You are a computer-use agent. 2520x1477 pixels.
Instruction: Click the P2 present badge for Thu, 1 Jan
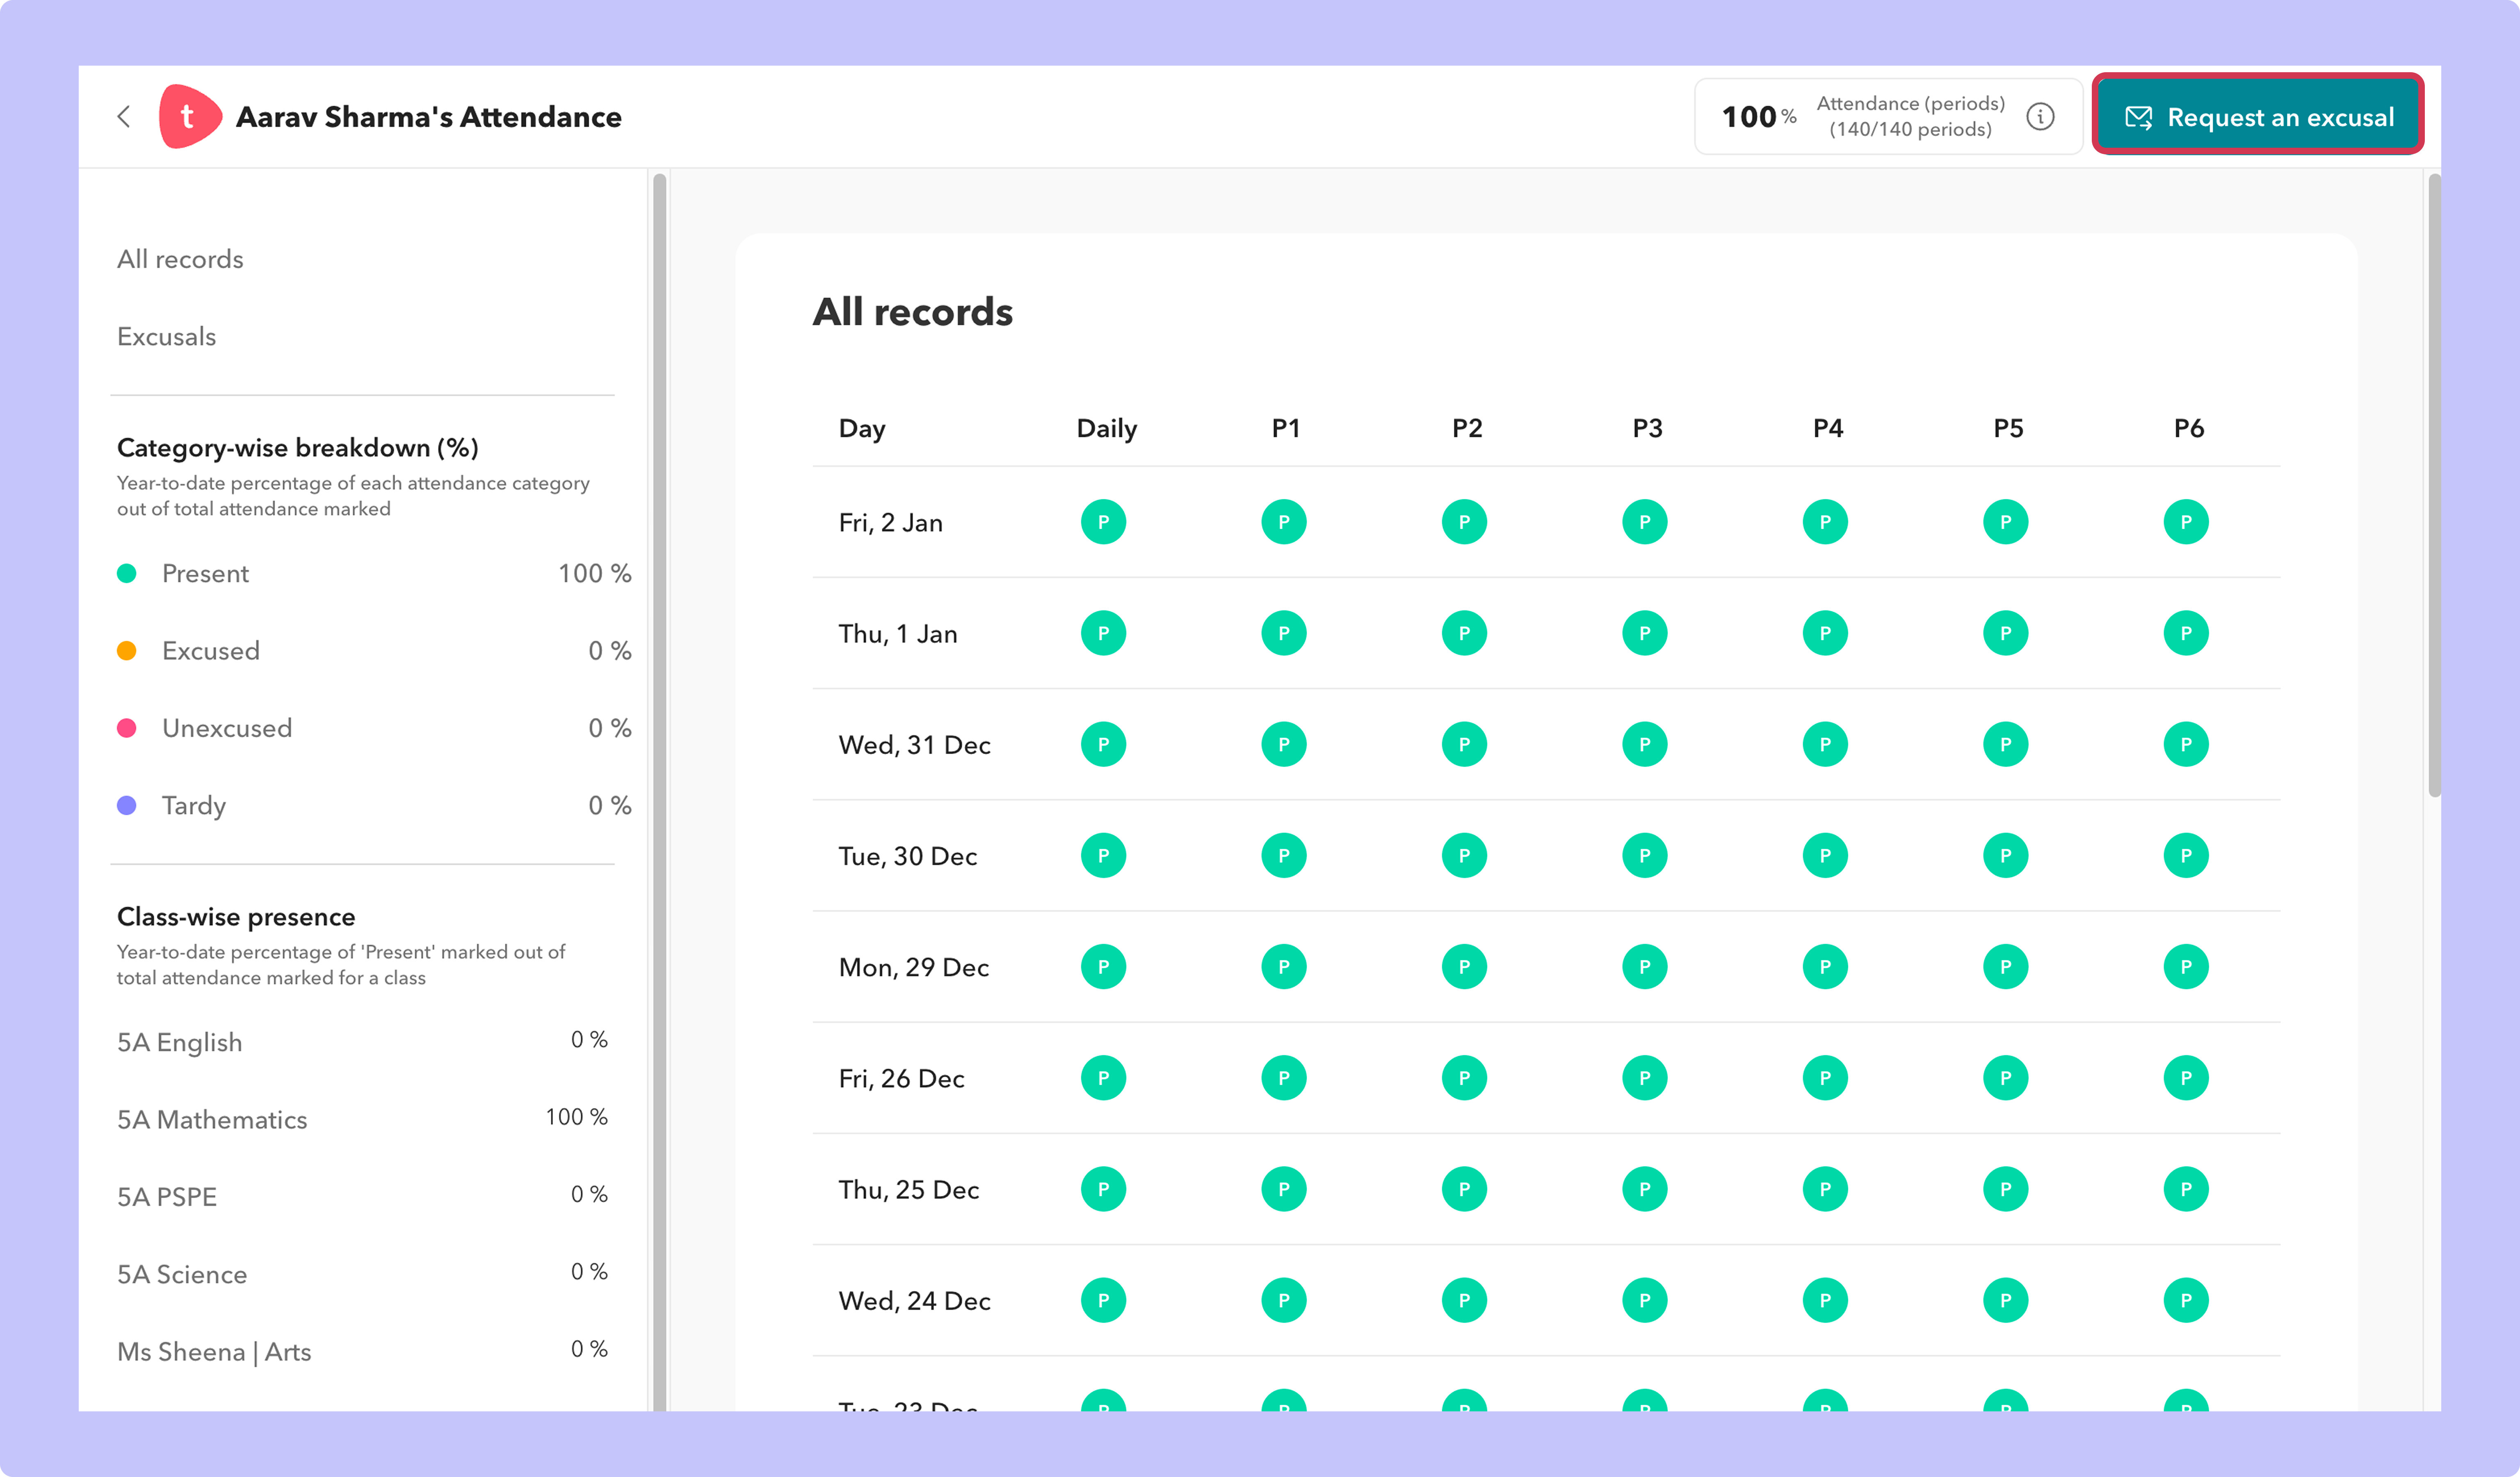coord(1464,633)
